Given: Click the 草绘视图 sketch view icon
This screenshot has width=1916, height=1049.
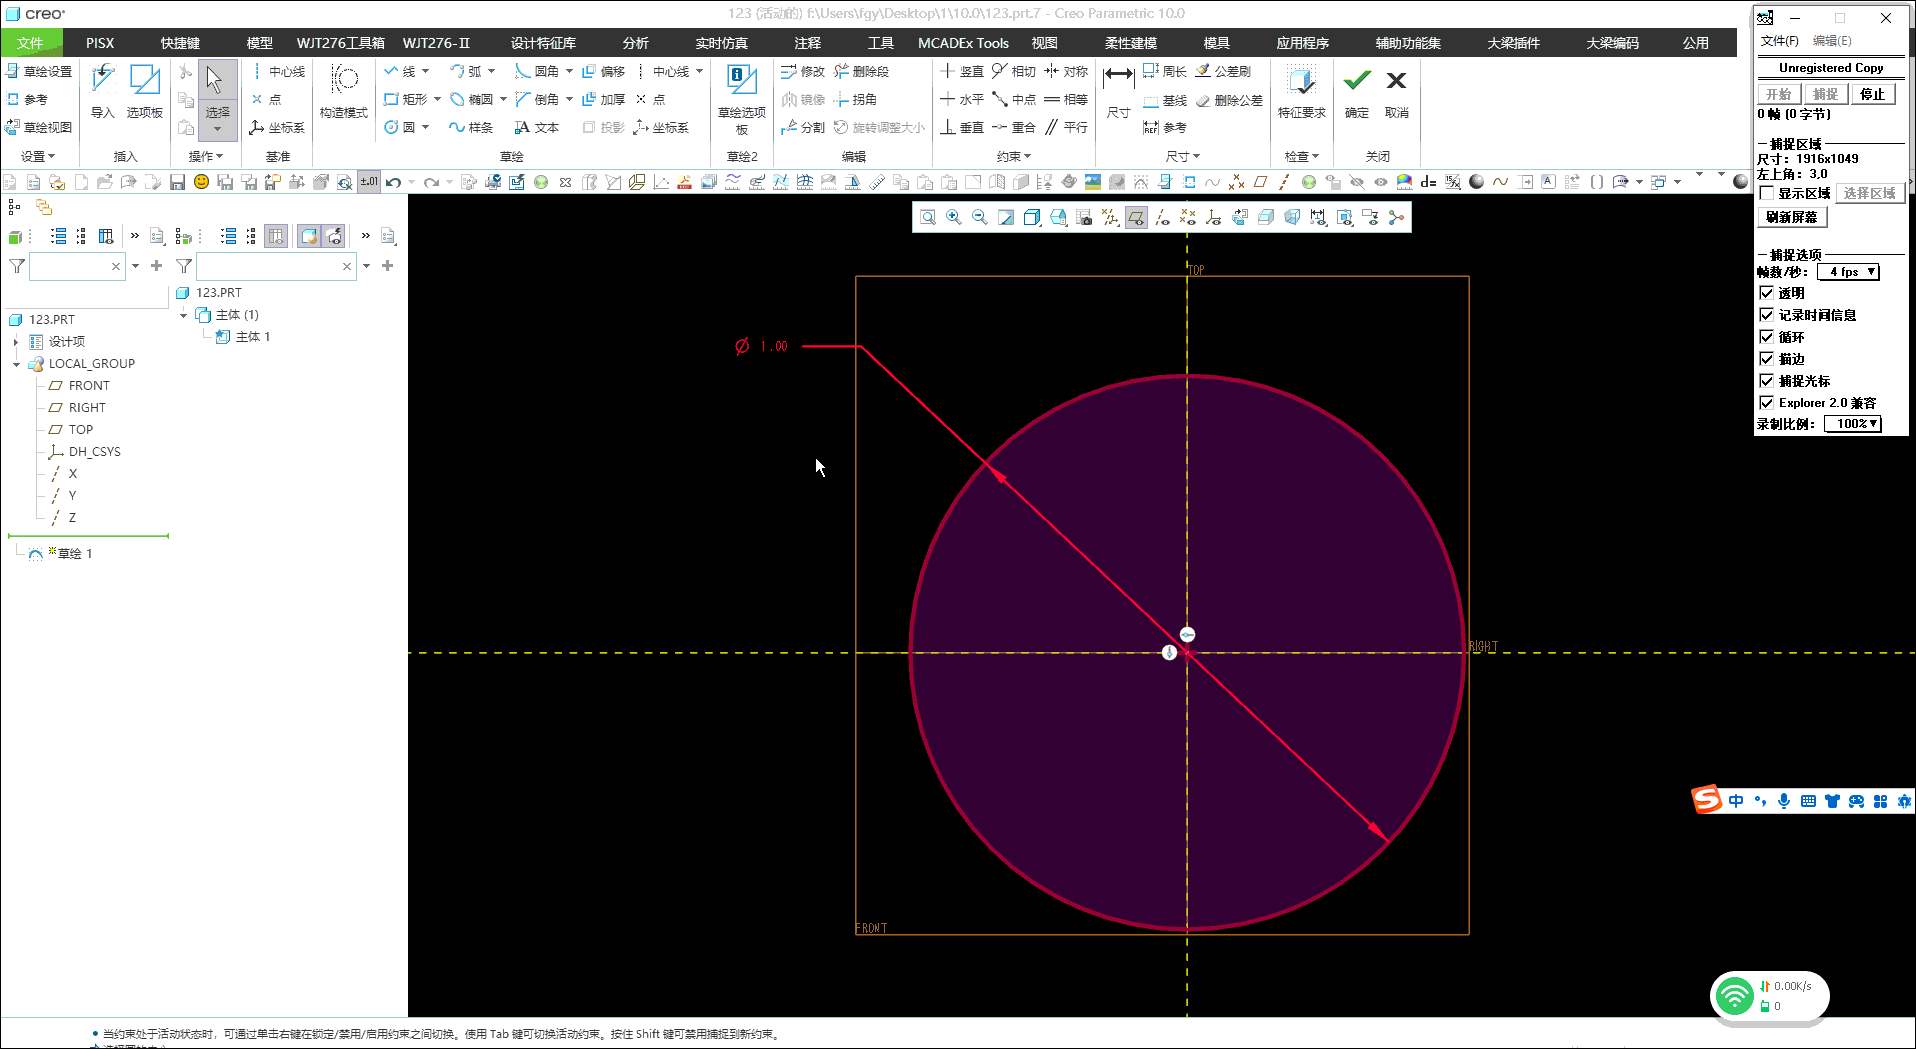Looking at the screenshot, I should 38,127.
